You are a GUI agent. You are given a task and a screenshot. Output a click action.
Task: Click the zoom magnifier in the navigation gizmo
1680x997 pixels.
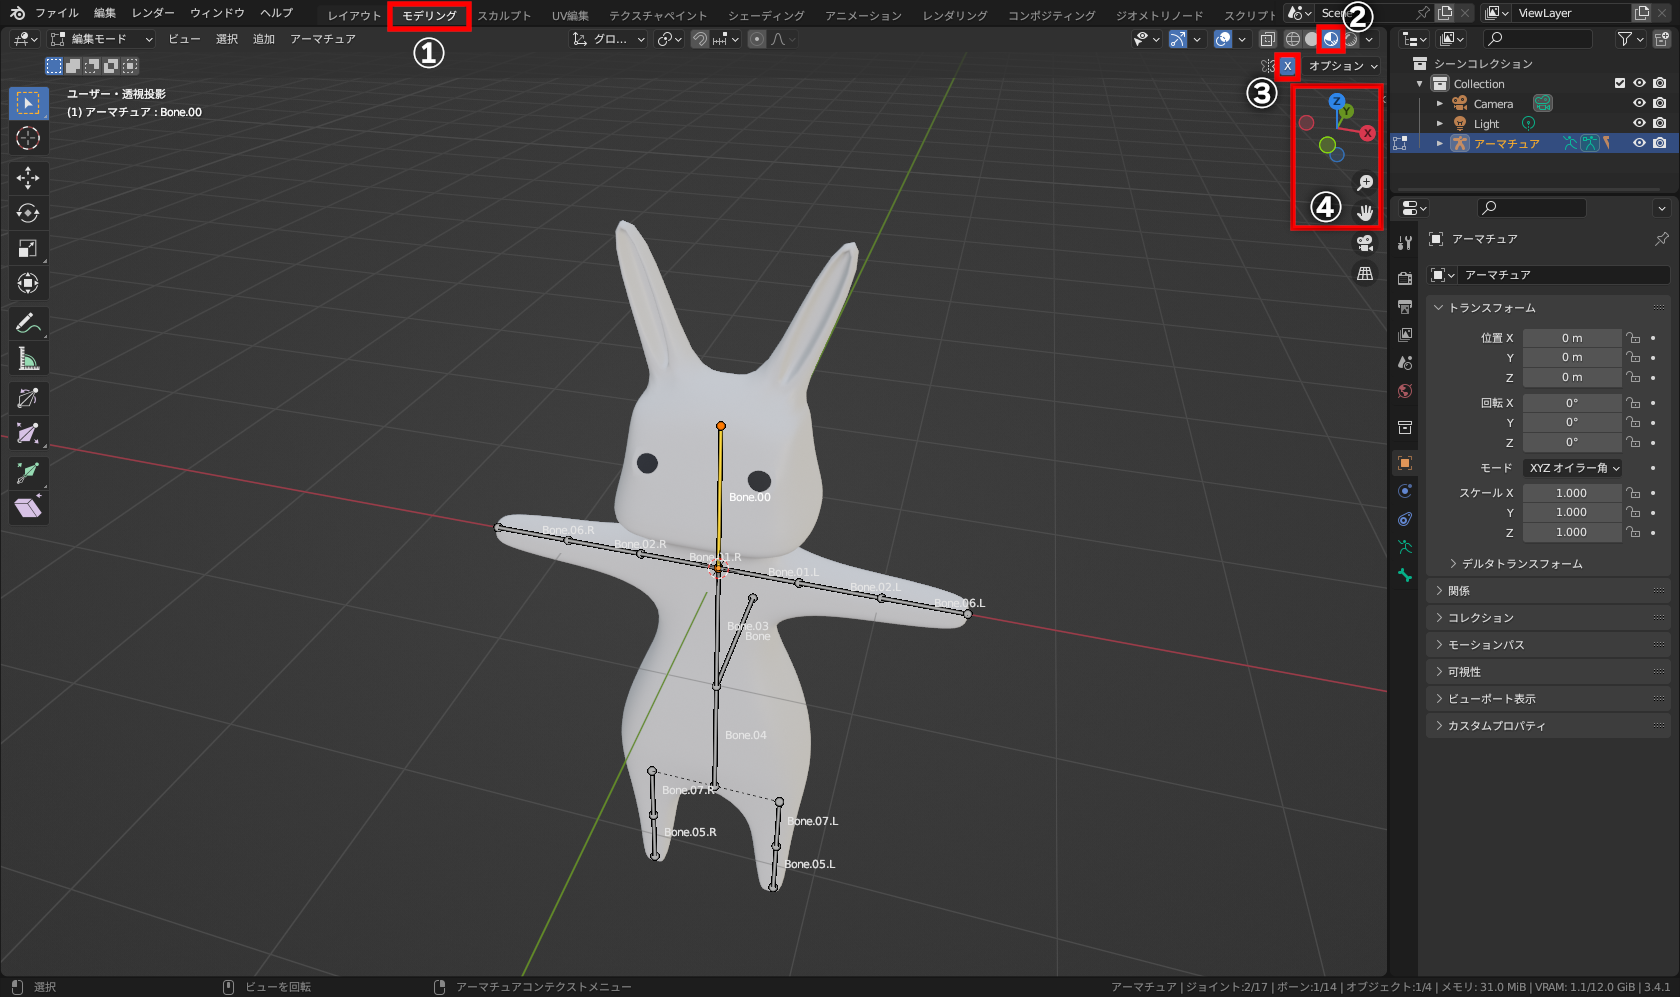tap(1364, 182)
